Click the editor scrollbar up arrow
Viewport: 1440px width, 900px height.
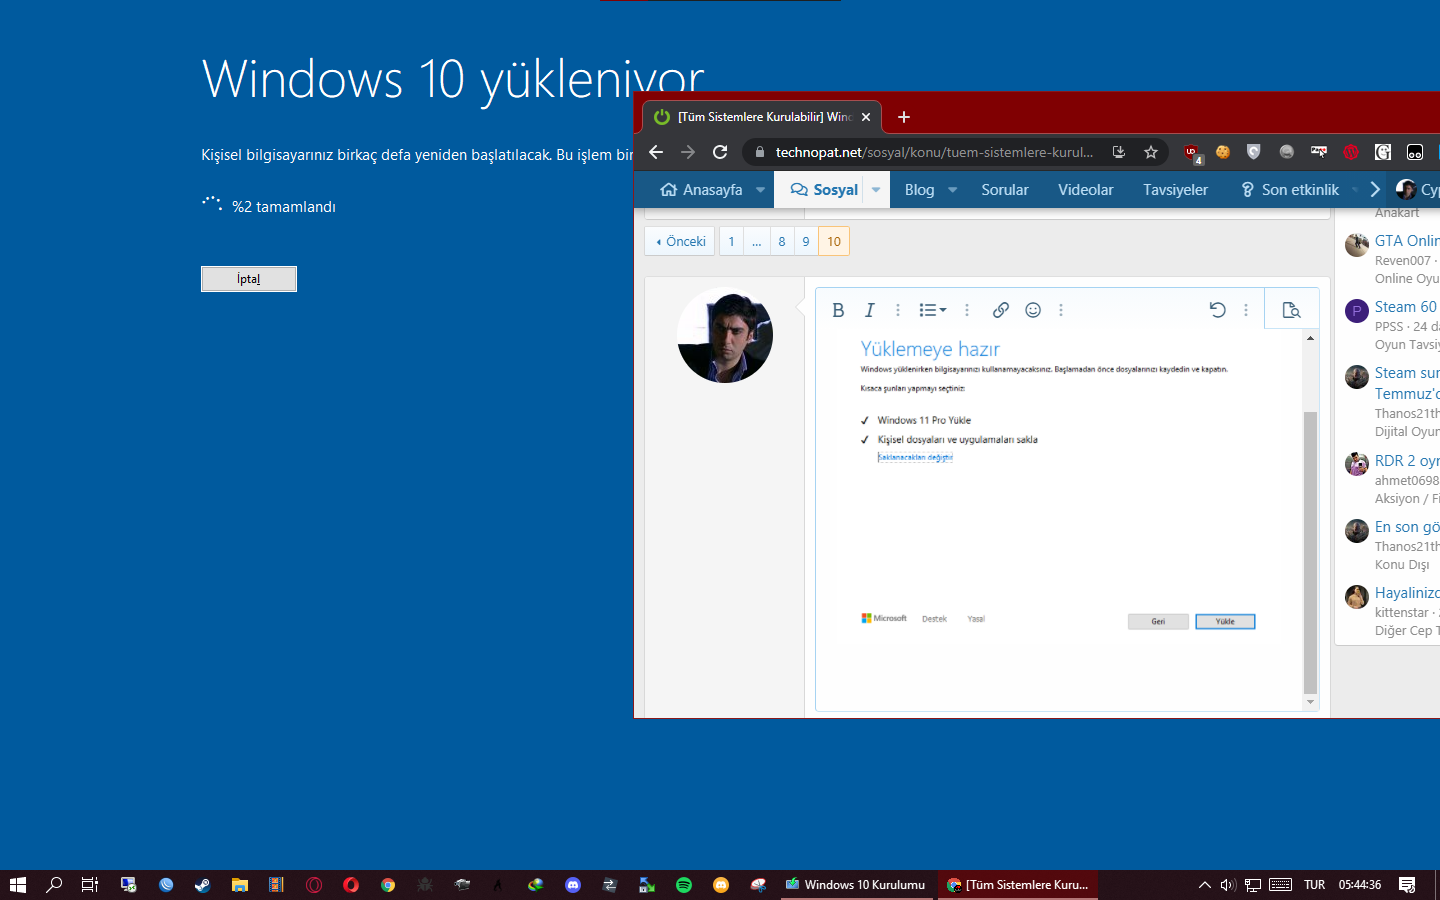coord(1310,338)
